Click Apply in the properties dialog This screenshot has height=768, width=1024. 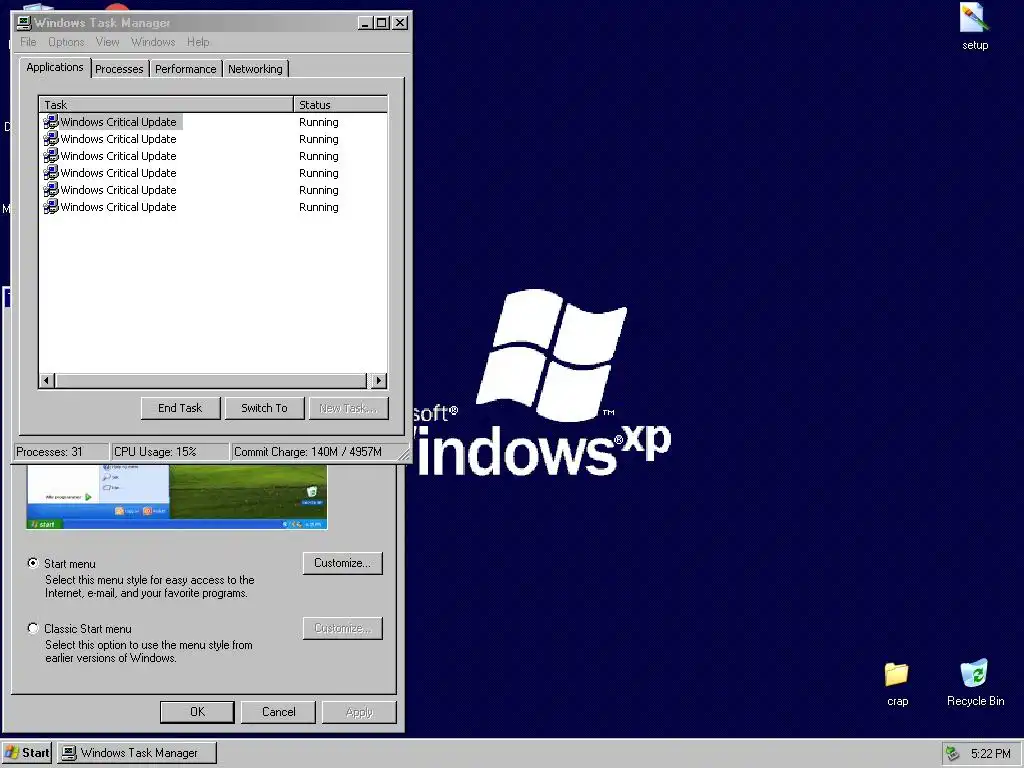point(359,712)
